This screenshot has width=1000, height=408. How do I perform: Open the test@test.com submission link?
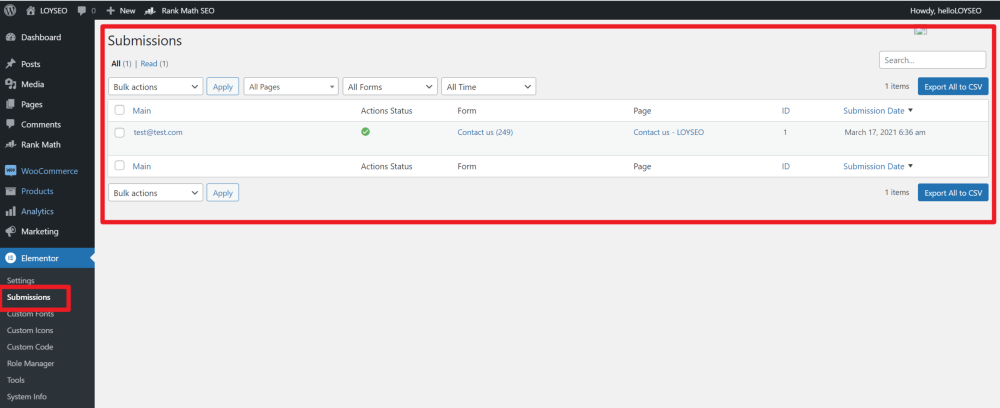click(158, 132)
